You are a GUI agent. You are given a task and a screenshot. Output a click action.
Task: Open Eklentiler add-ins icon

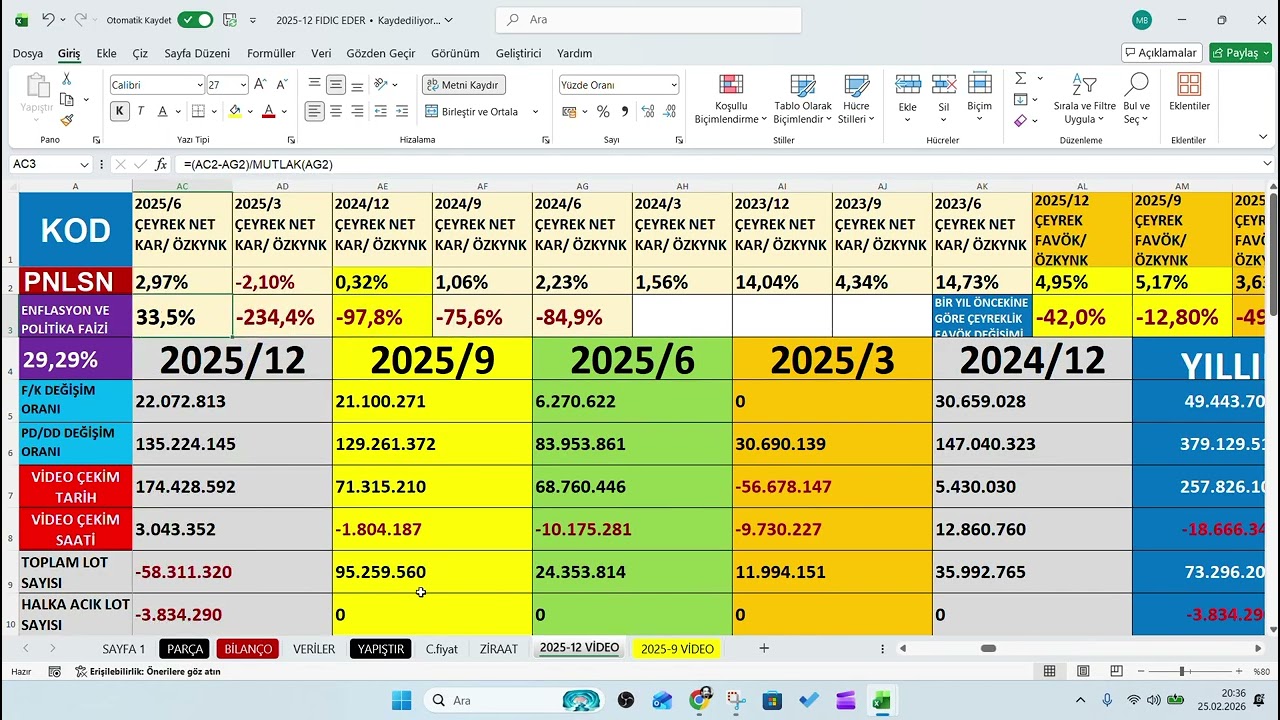click(x=1189, y=92)
